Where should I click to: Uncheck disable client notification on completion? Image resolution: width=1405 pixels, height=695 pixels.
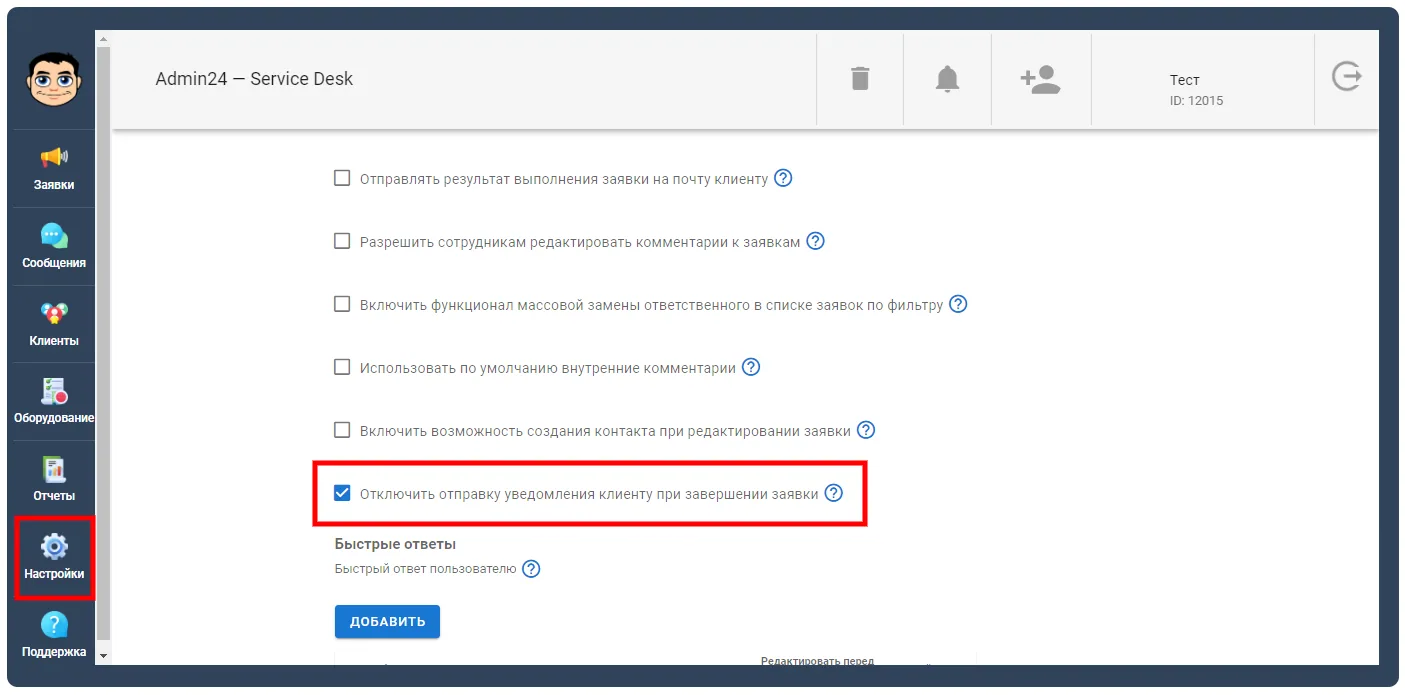(342, 493)
